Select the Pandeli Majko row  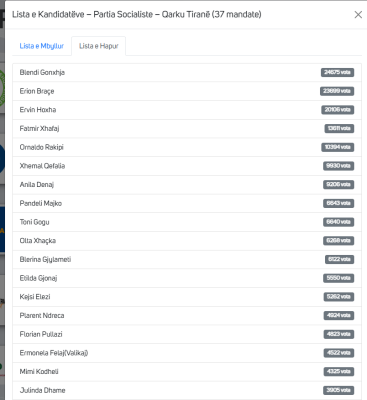pos(187,203)
